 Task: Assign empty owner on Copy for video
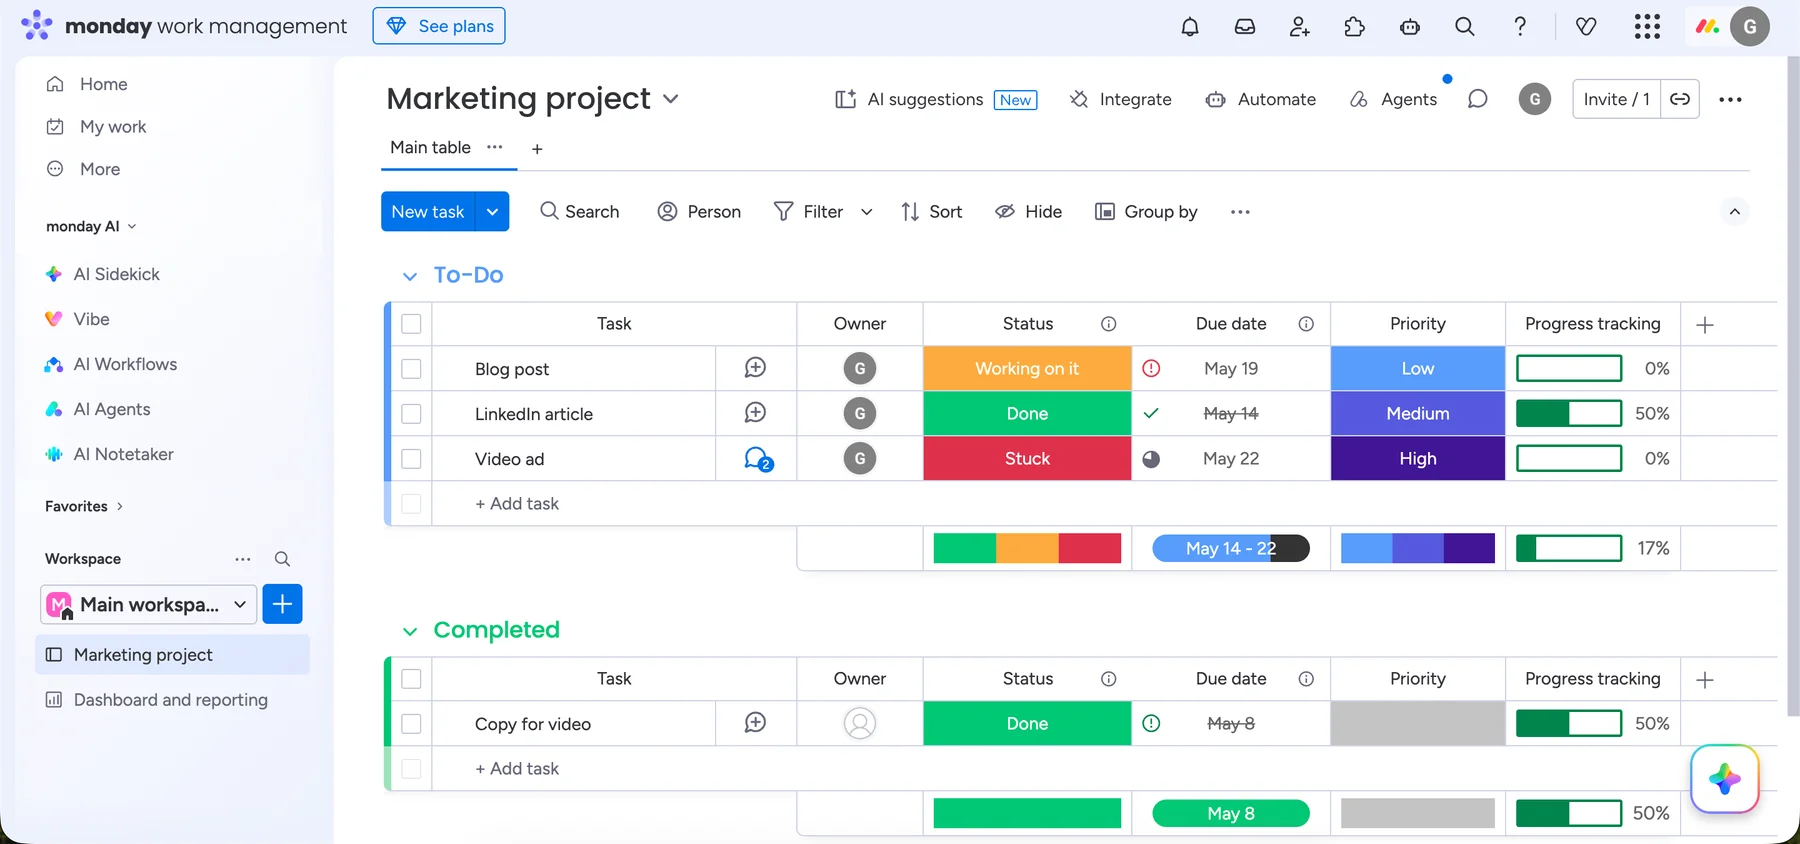[860, 723]
